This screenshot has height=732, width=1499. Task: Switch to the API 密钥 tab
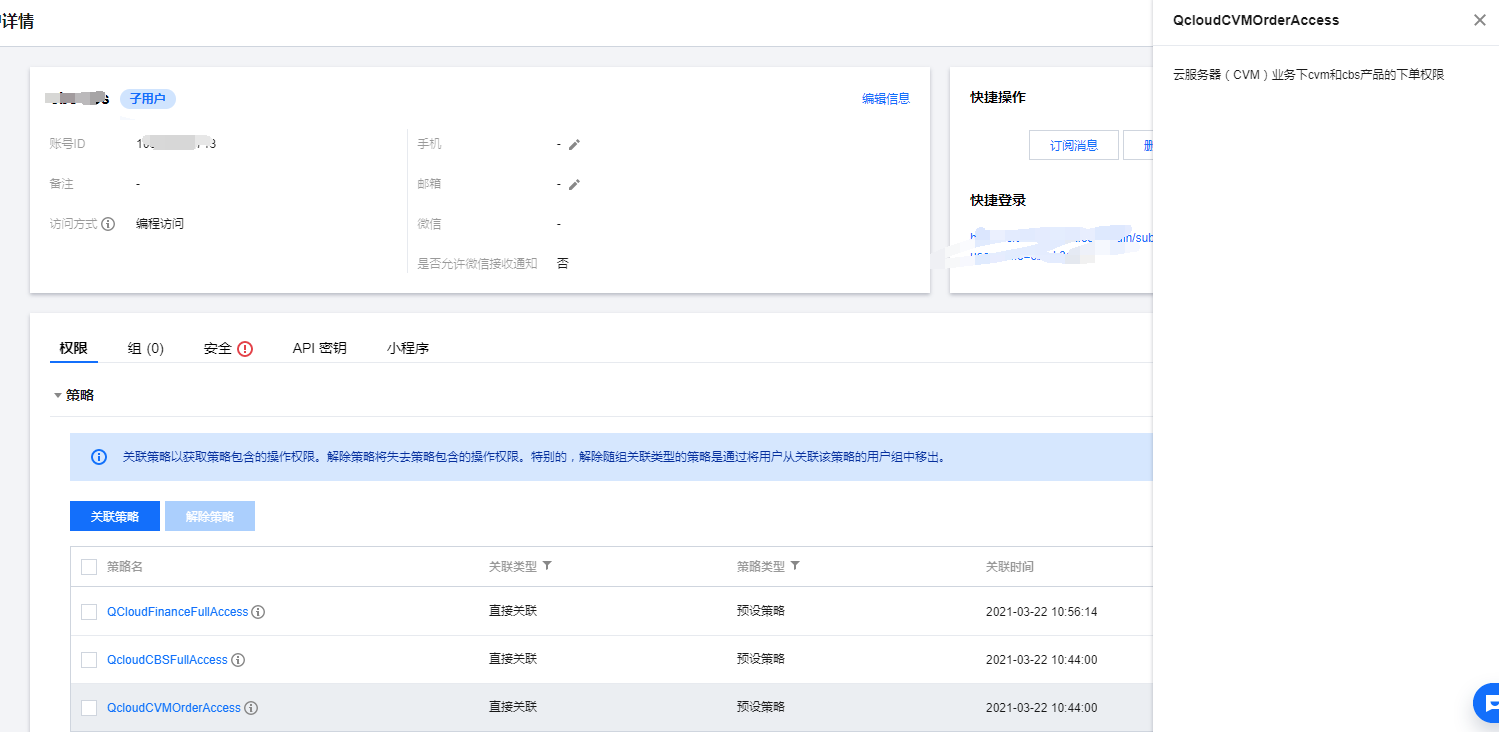coord(319,348)
